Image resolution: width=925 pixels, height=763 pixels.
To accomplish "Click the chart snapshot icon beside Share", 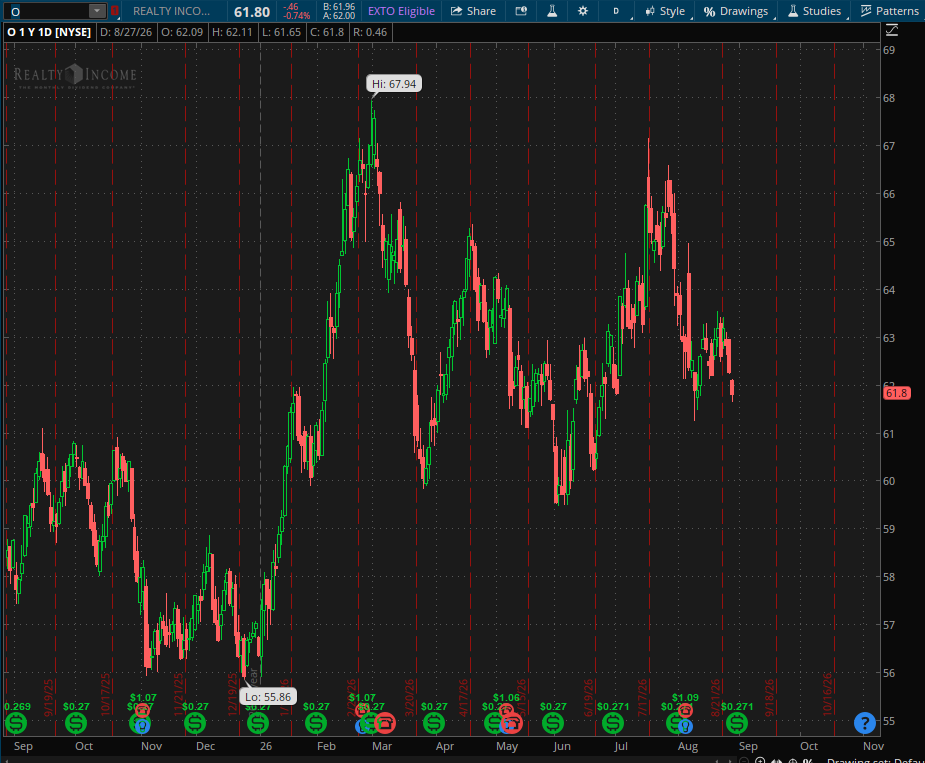I will click(x=521, y=11).
